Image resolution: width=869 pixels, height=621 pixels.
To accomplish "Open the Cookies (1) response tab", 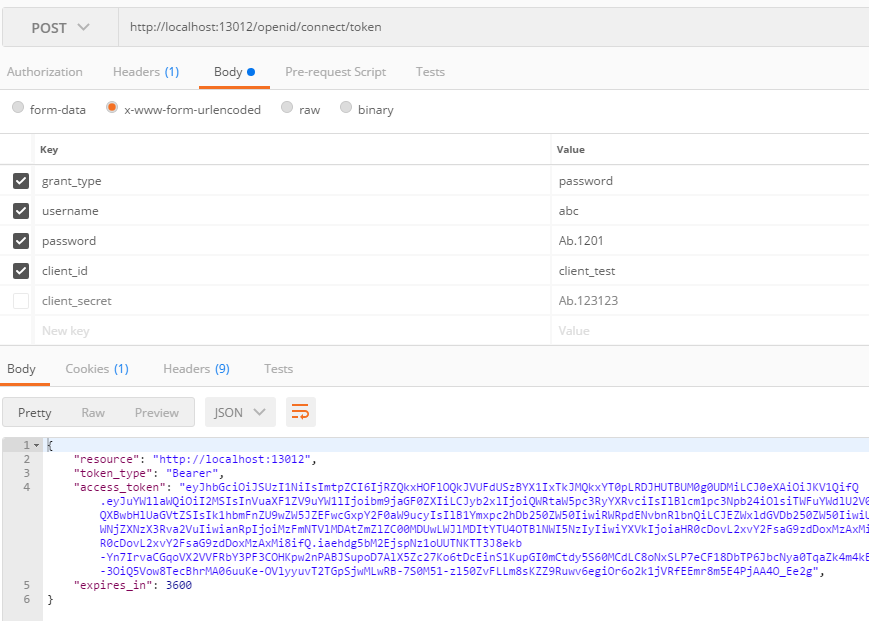I will point(96,368).
